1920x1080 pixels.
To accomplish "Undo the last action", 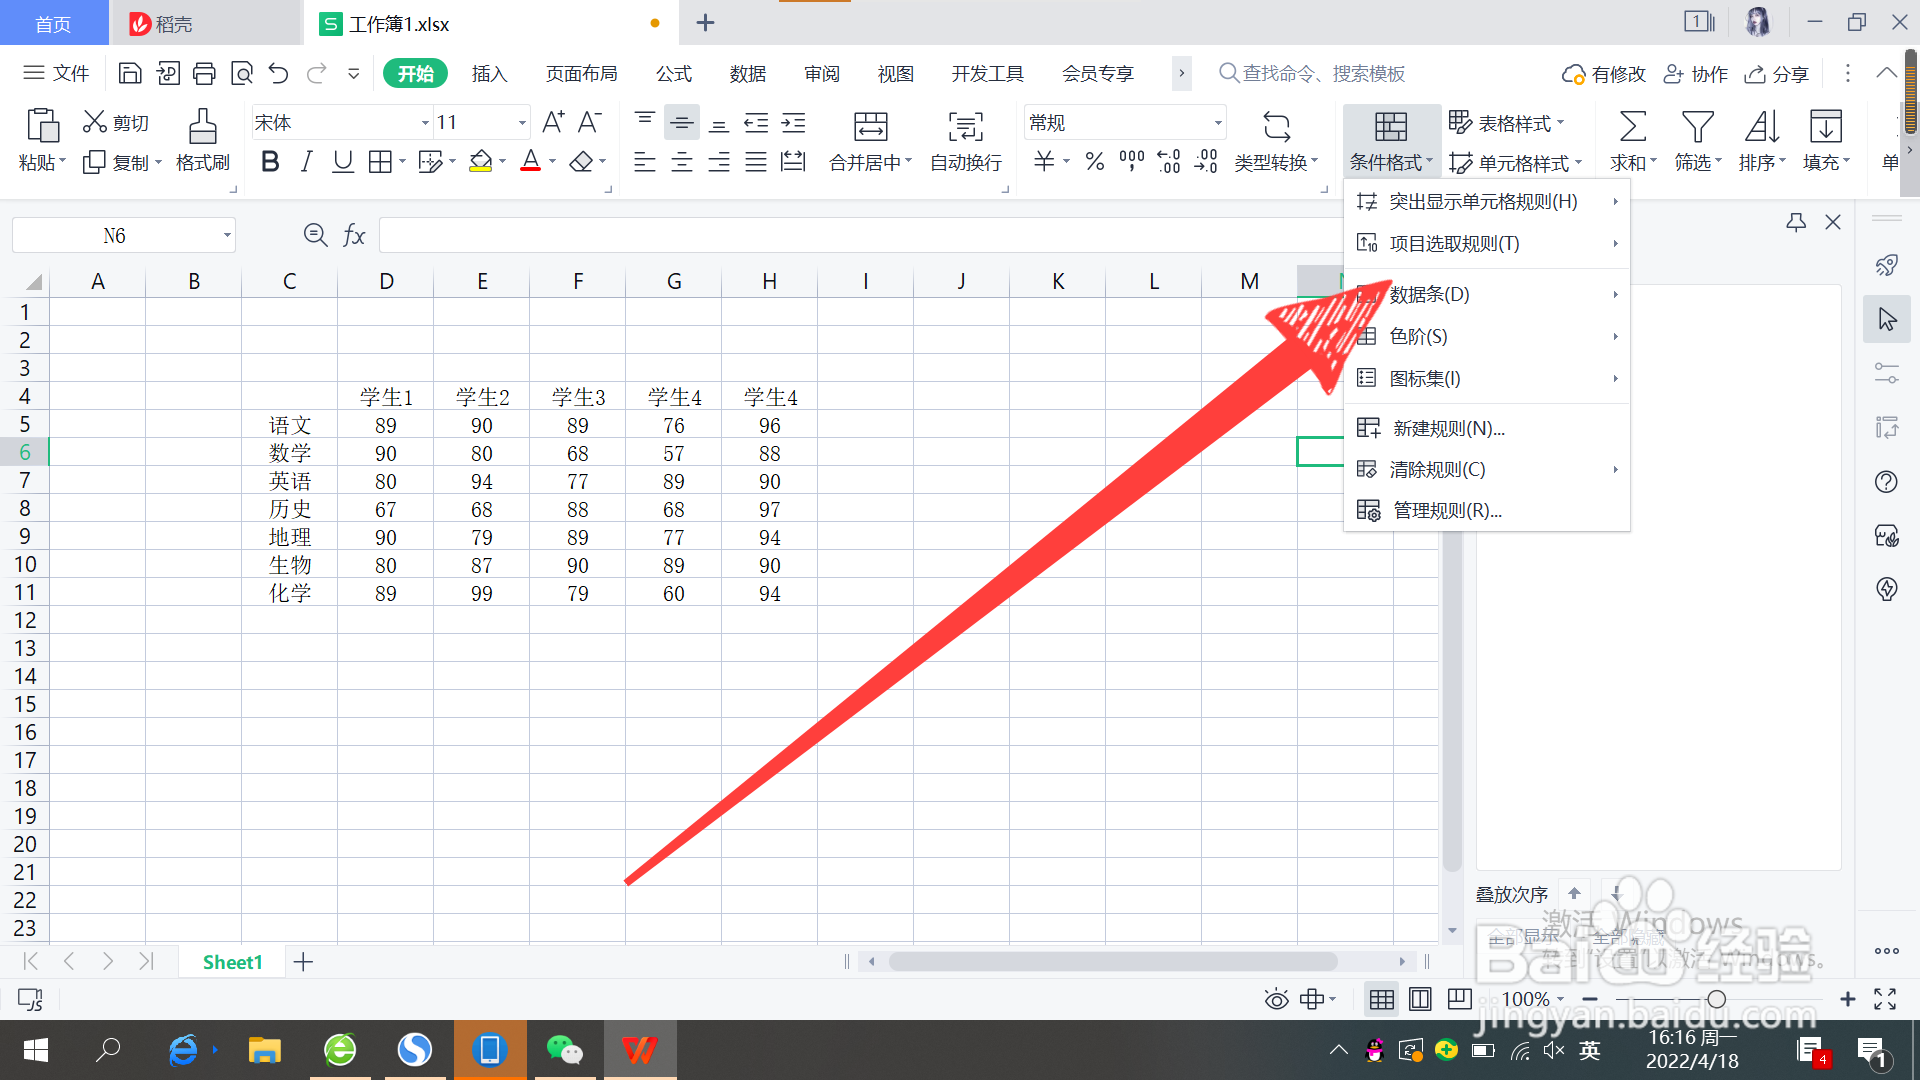I will 278,73.
